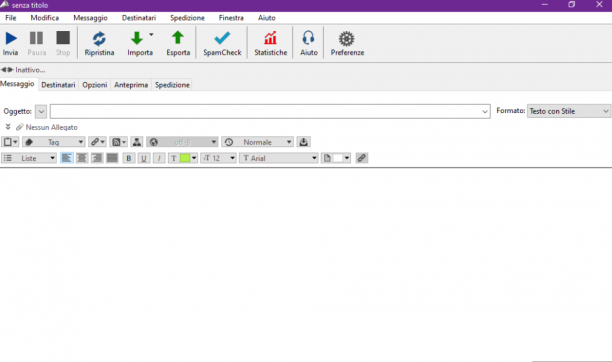Click the green text color swatch

click(x=185, y=158)
